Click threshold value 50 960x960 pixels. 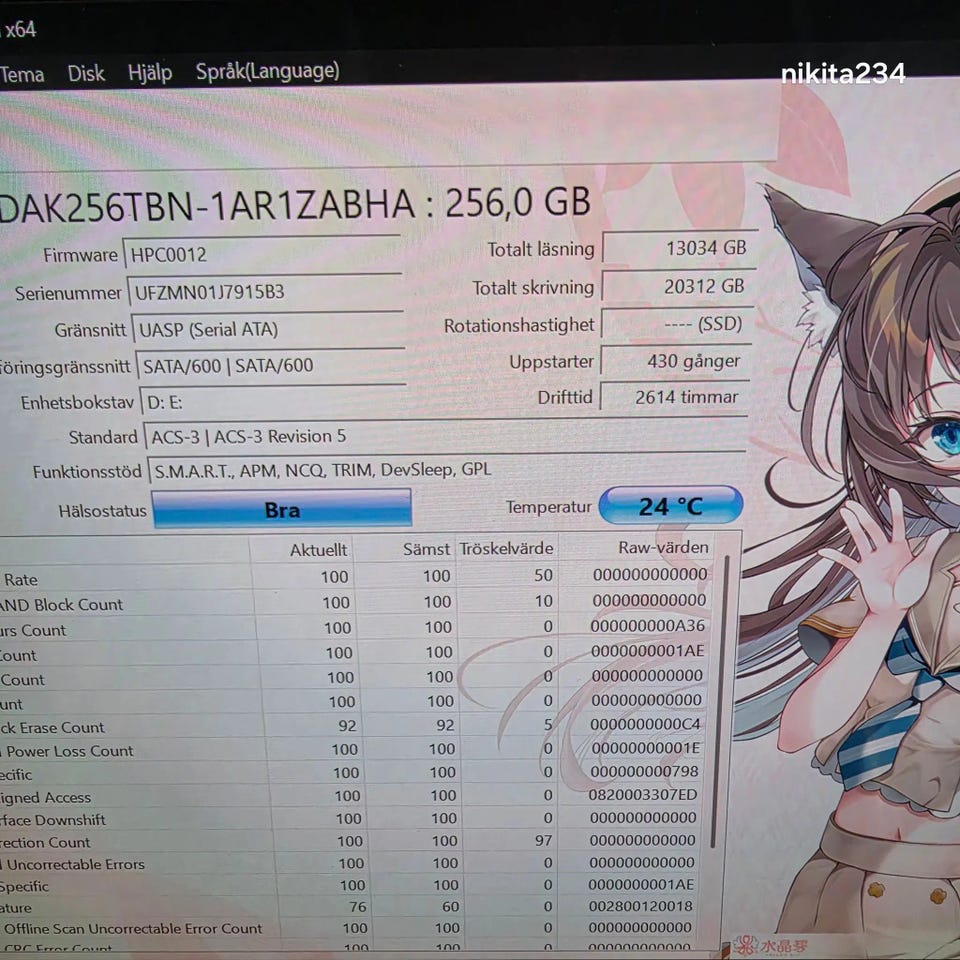543,575
